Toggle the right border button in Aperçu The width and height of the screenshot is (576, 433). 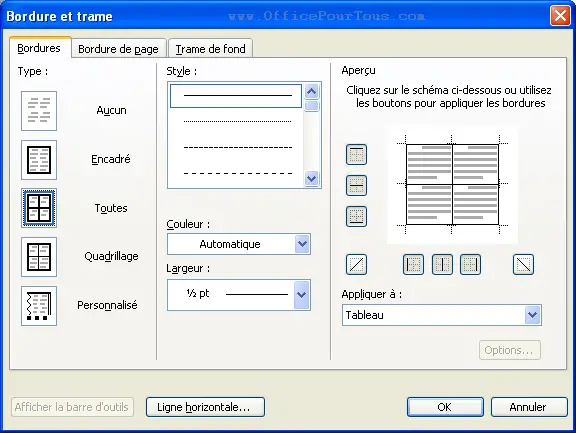[x=470, y=264]
